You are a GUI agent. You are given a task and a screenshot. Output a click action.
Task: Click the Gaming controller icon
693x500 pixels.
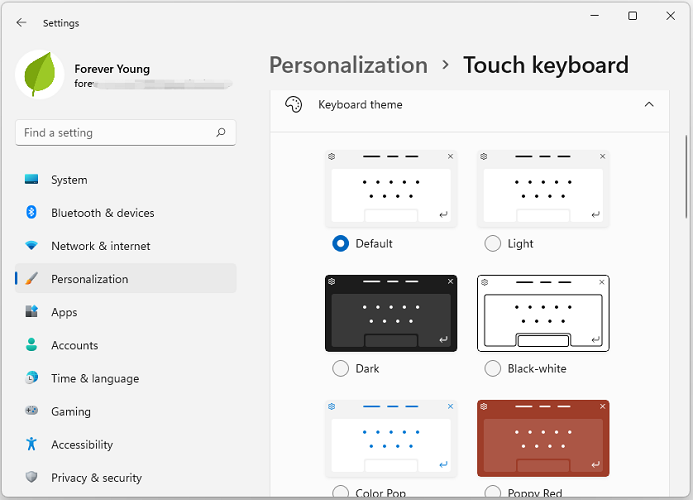pos(31,411)
